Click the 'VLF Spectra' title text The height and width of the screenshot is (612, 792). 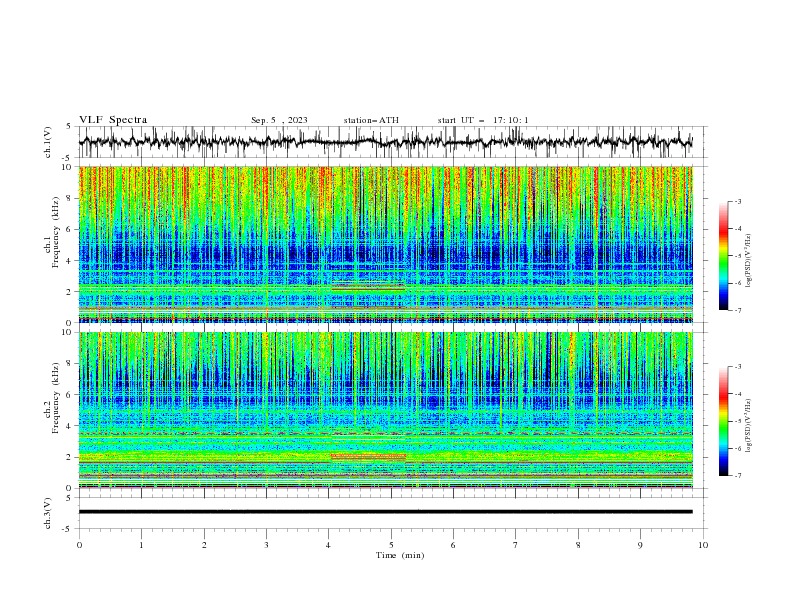pyautogui.click(x=113, y=120)
